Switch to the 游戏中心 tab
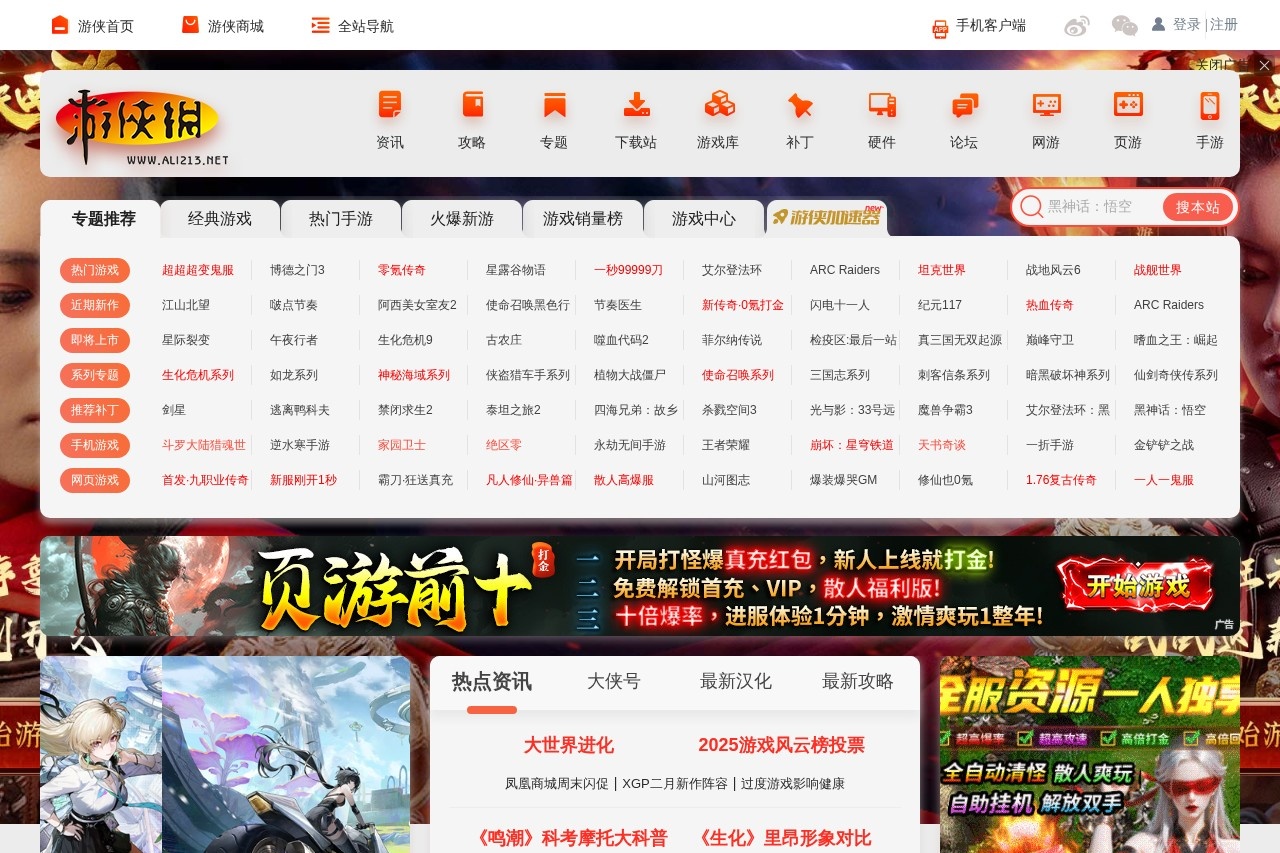Viewport: 1280px width, 853px height. (x=704, y=219)
